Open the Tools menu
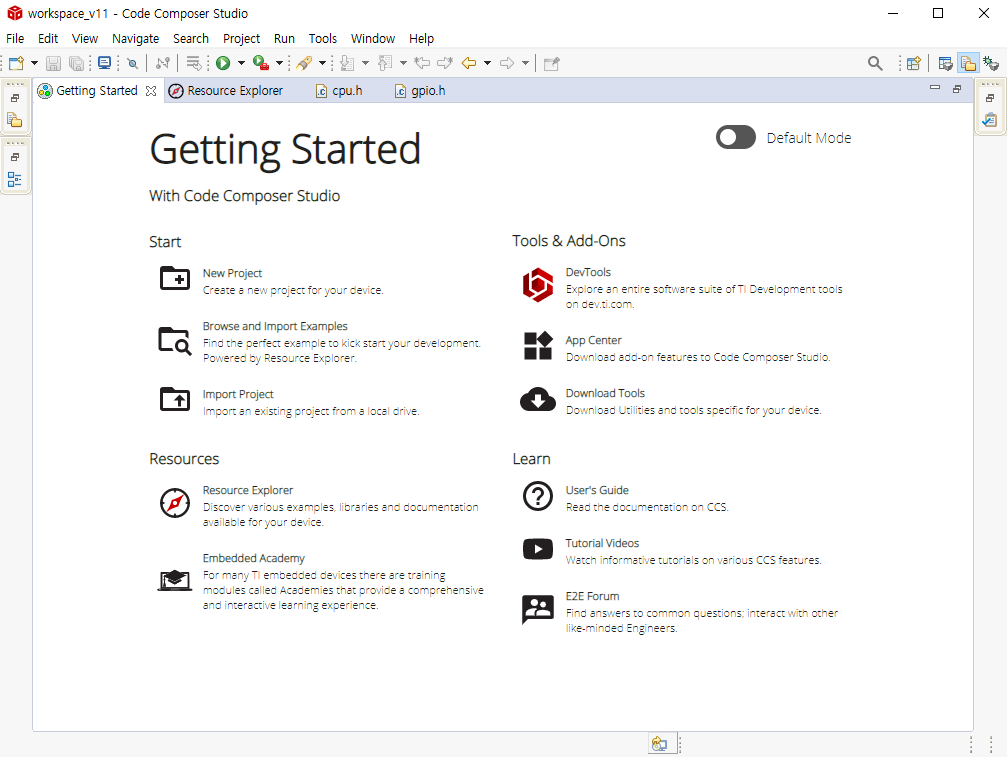1007x757 pixels. 322,39
